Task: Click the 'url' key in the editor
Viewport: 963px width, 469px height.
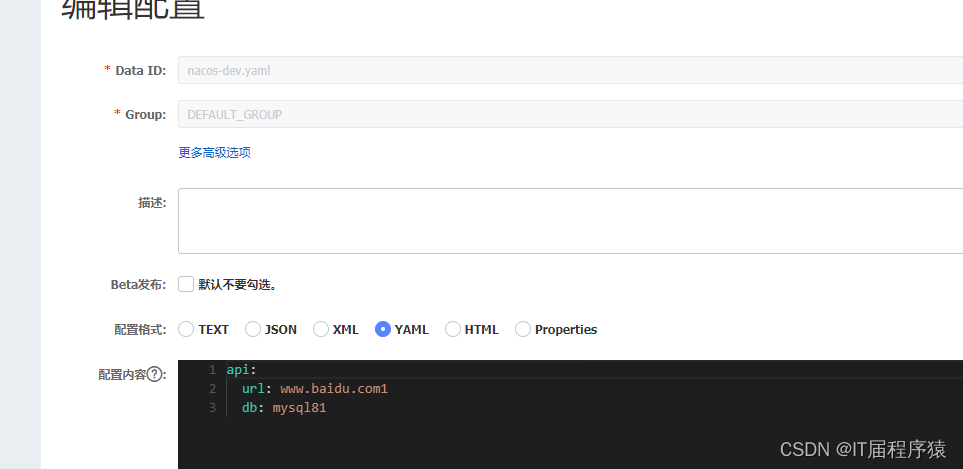Action: pyautogui.click(x=253, y=389)
